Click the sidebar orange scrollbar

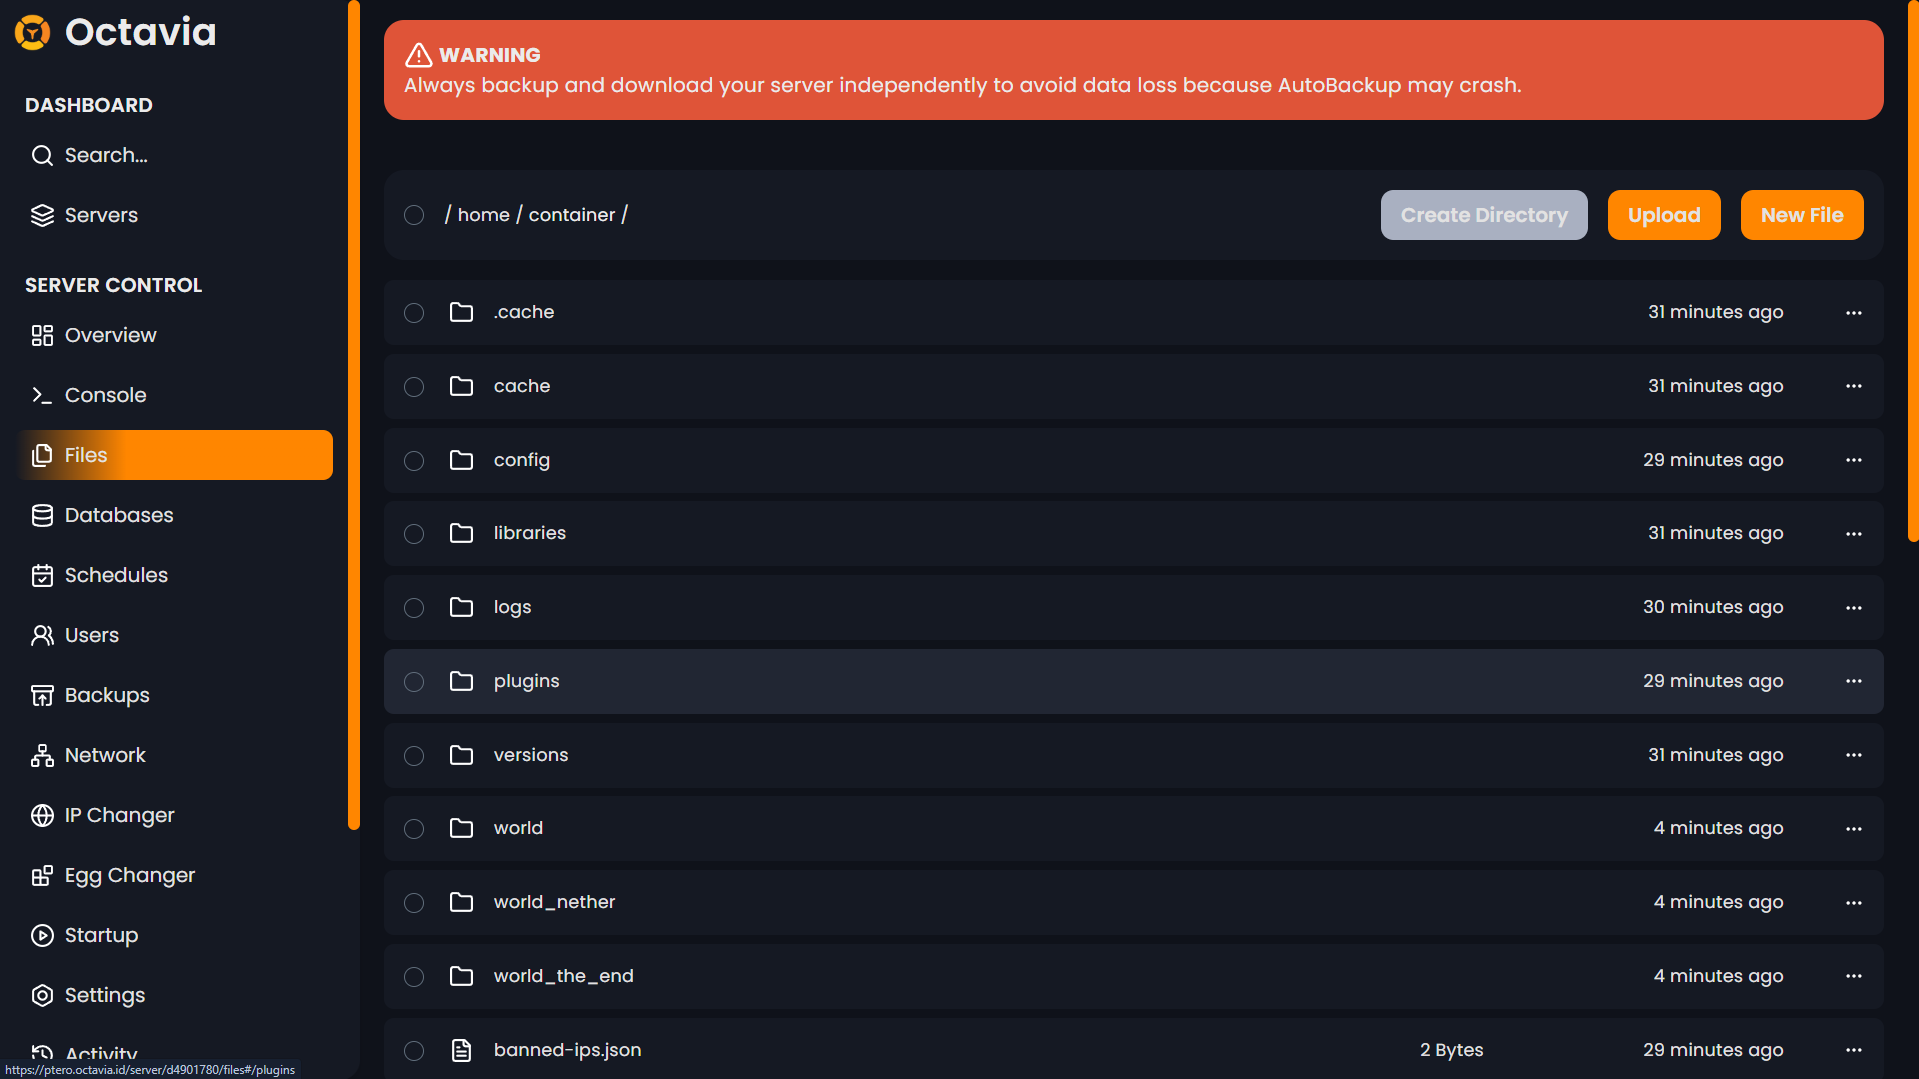353,415
